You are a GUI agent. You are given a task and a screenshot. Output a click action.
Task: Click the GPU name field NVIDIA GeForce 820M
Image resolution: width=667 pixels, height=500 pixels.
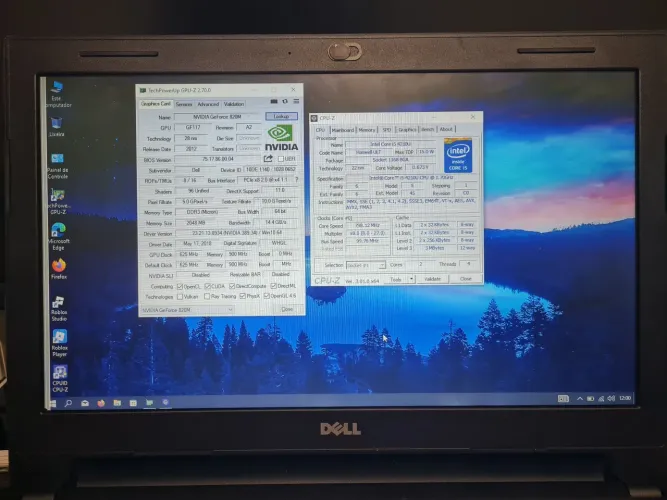(217, 117)
